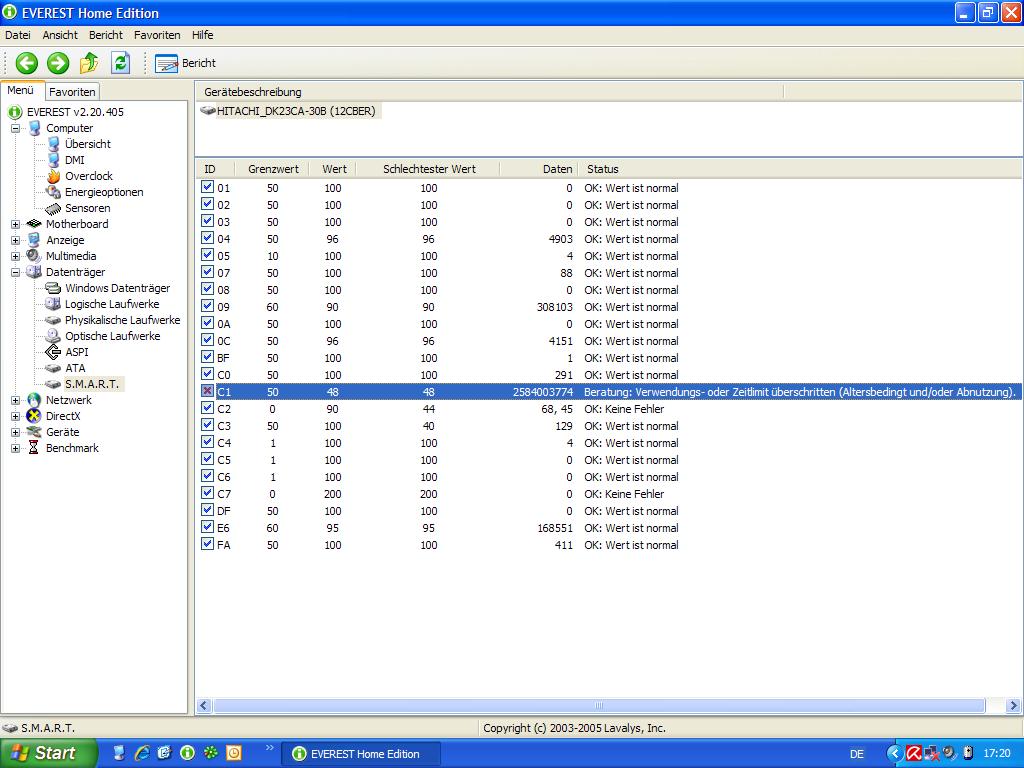This screenshot has width=1024, height=768.
Task: Open Windows Datenträger in the tree
Action: pyautogui.click(x=117, y=288)
